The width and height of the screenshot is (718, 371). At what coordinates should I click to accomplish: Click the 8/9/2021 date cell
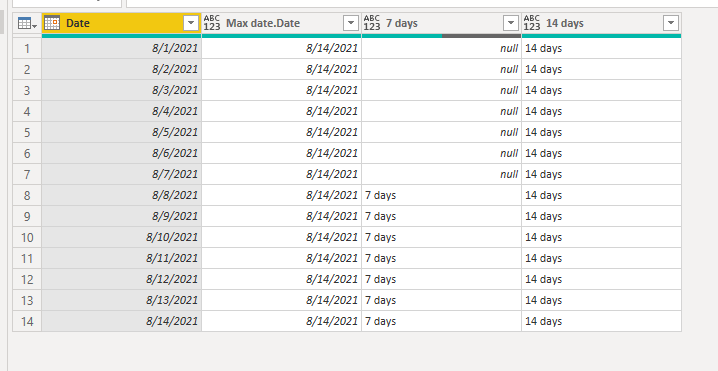click(x=121, y=216)
